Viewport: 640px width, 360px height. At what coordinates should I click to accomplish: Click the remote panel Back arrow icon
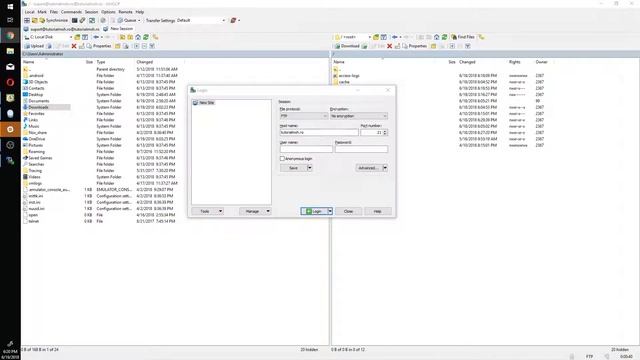coord(395,37)
